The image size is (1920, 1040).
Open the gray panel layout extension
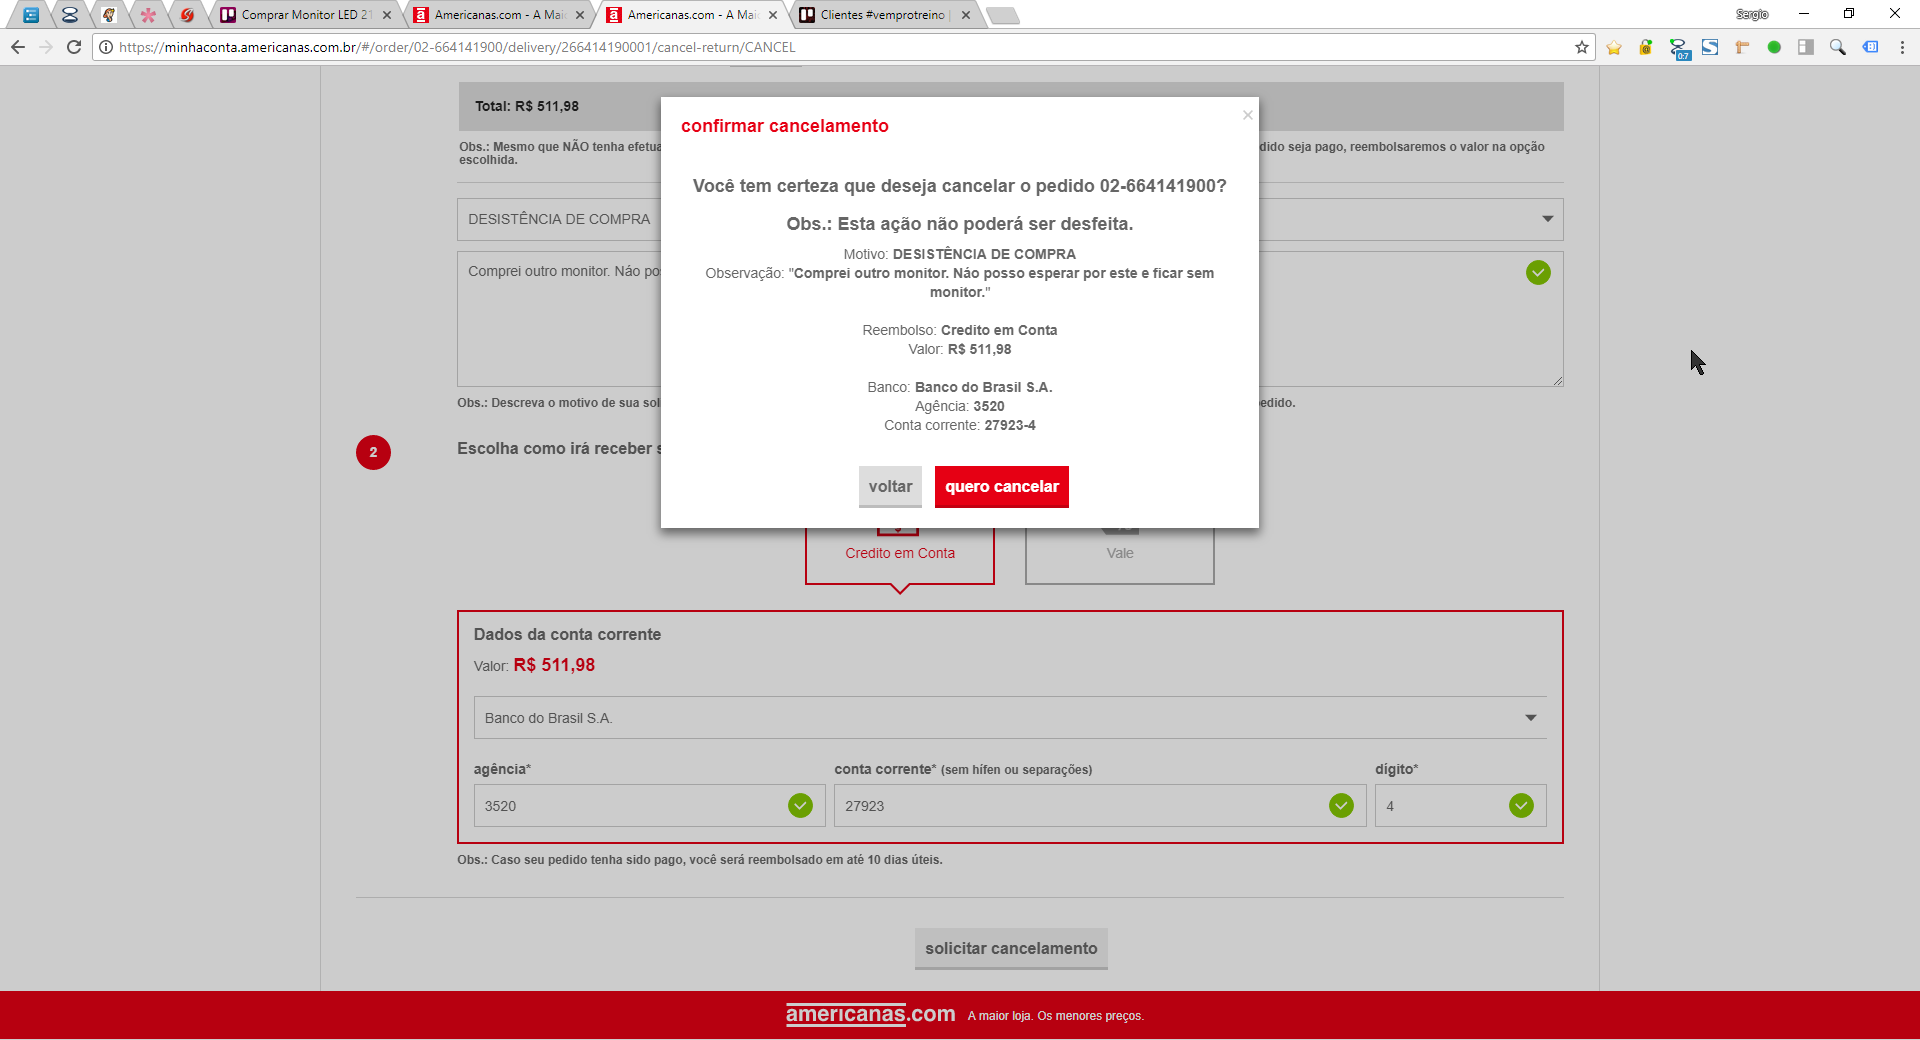coord(1806,47)
